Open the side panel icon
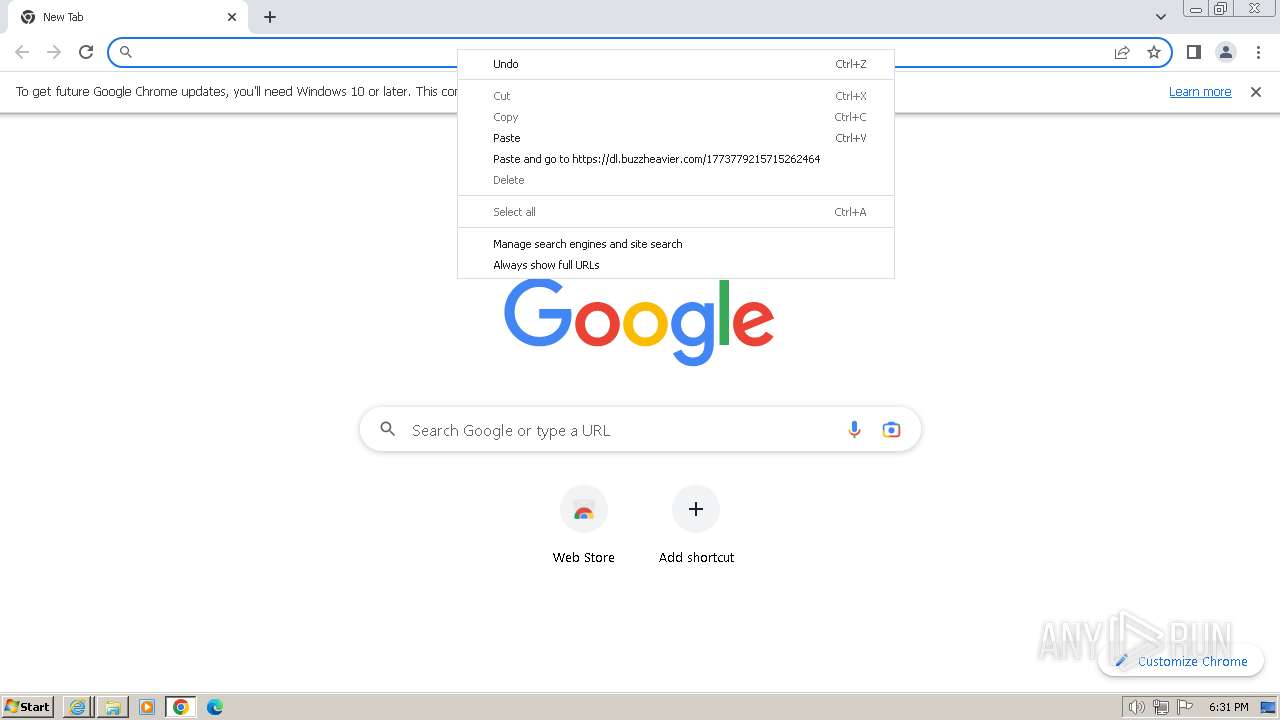This screenshot has width=1280, height=720. pos(1193,52)
